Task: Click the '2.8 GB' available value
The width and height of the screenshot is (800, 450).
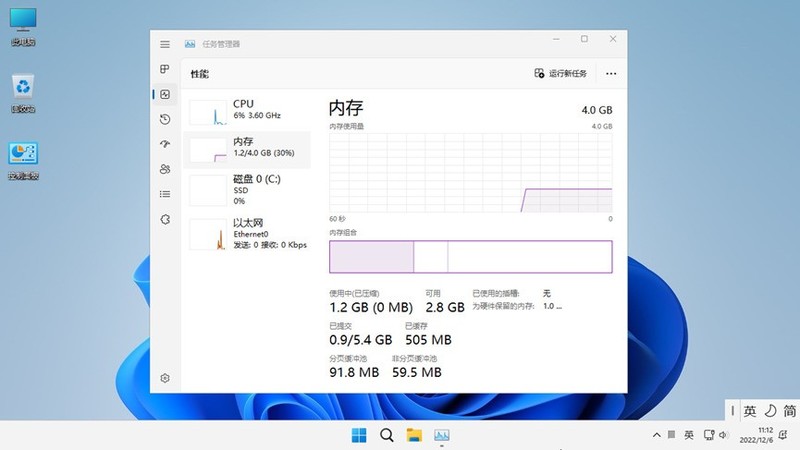Action: (445, 307)
